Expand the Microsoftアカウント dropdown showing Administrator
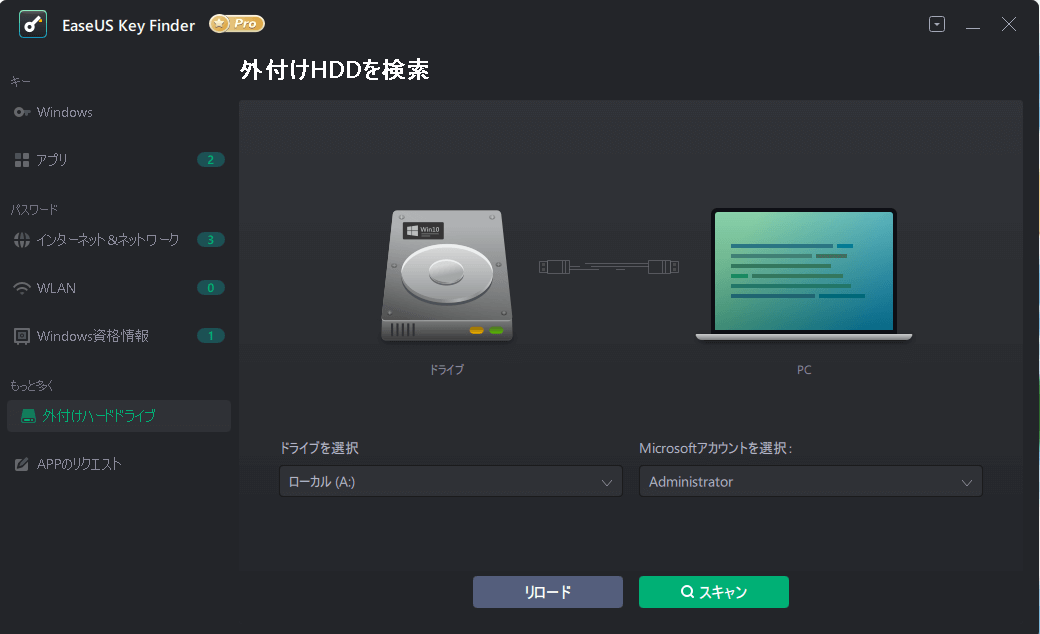1040x634 pixels. pos(810,481)
